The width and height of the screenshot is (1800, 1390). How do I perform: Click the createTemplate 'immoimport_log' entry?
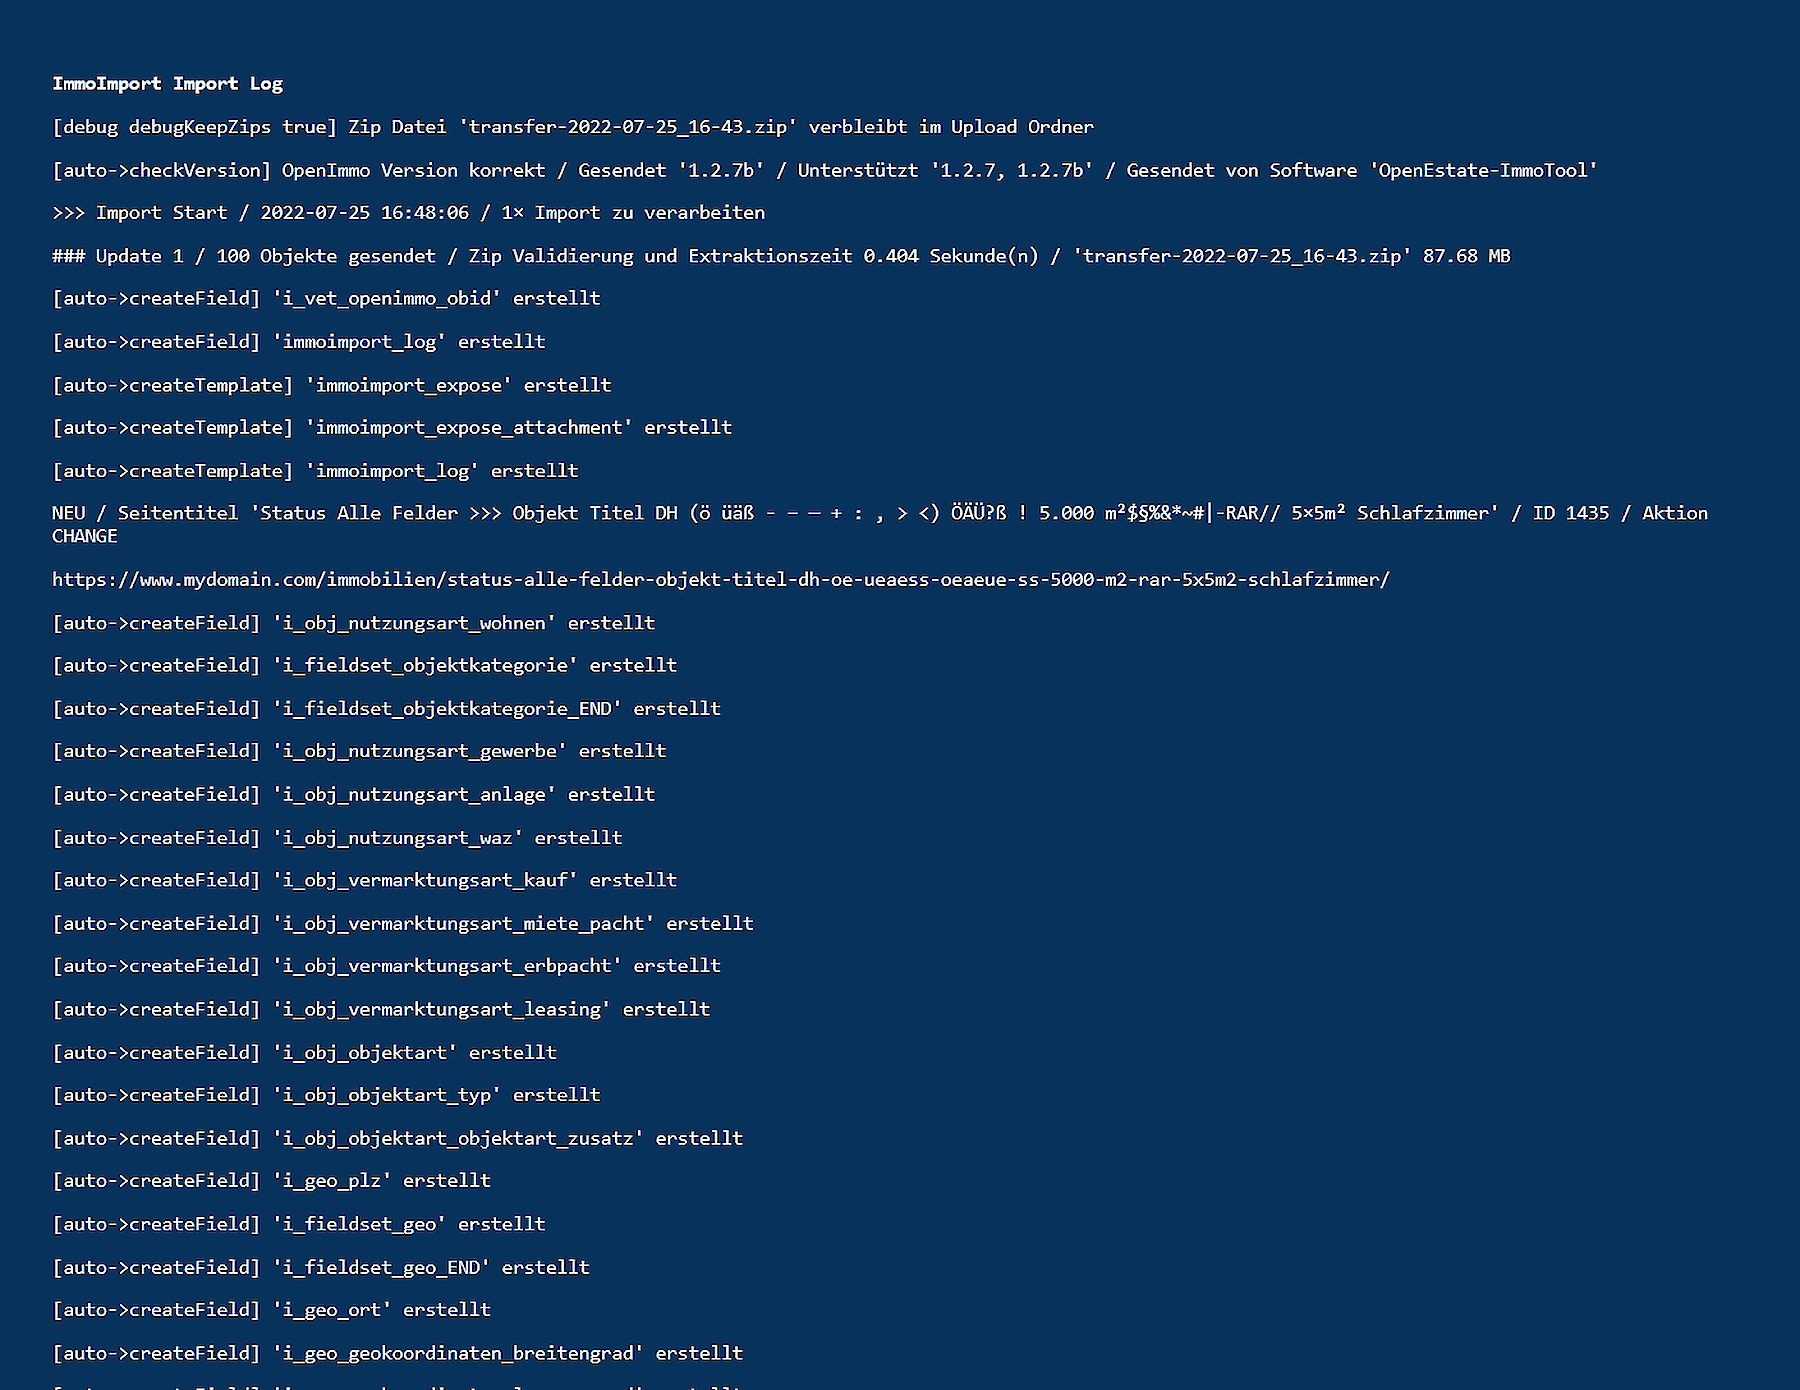pyautogui.click(x=315, y=471)
